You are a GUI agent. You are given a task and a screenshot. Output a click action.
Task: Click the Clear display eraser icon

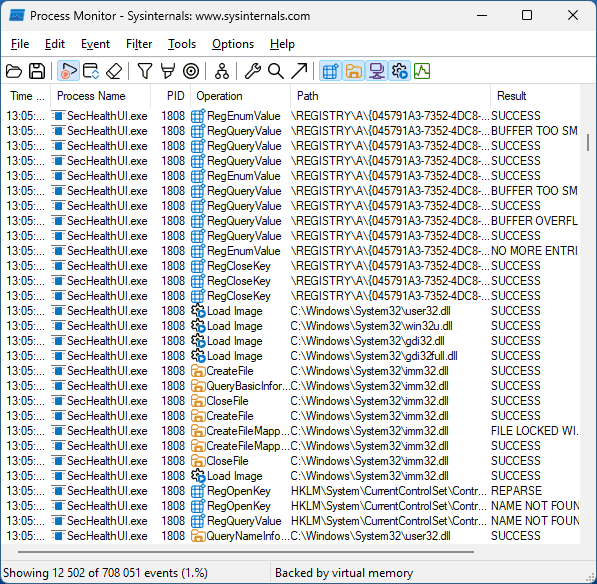(x=114, y=71)
